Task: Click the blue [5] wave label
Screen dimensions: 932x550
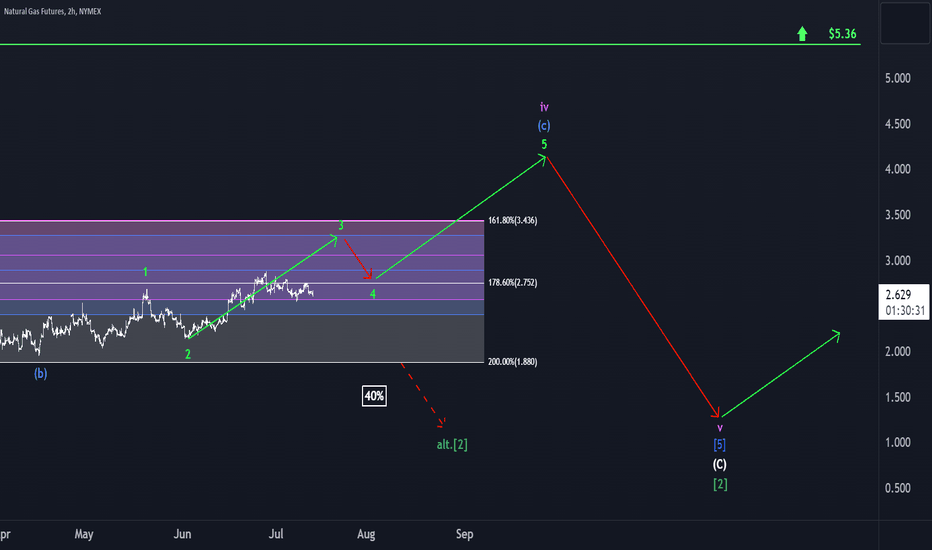Action: point(720,445)
